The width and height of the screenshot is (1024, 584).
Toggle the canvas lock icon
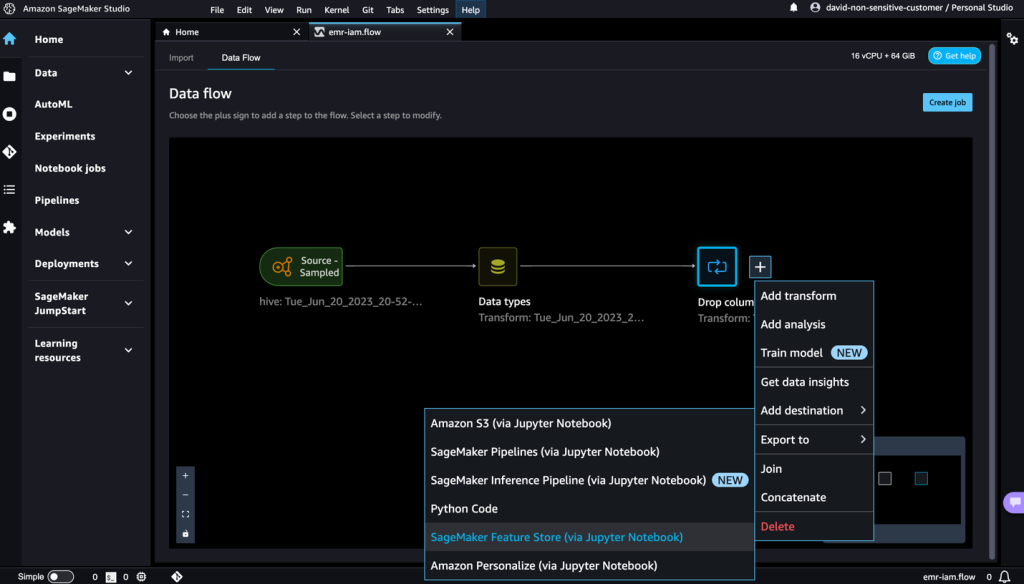[185, 534]
